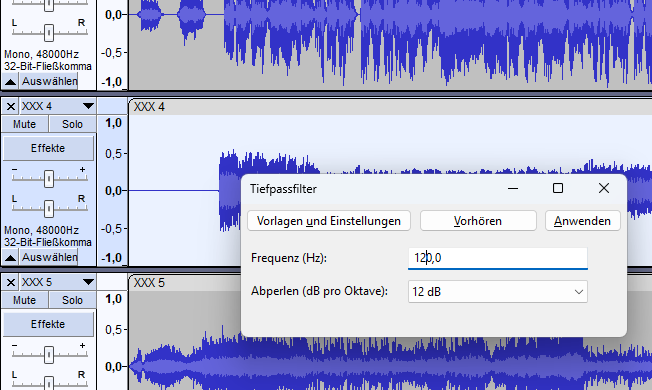
Task: Open the XXX 4 track name dropdown menu
Action: point(88,106)
